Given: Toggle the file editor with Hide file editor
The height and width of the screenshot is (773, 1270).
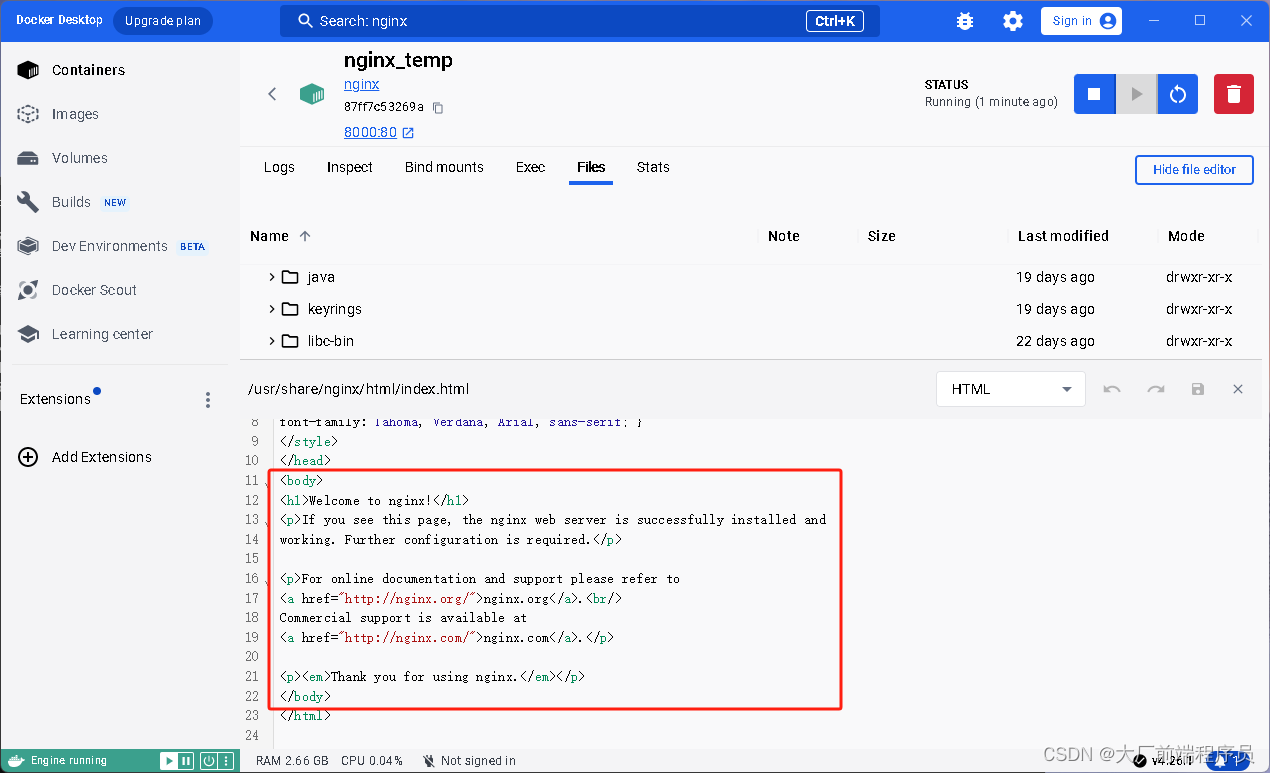Looking at the screenshot, I should pos(1193,170).
